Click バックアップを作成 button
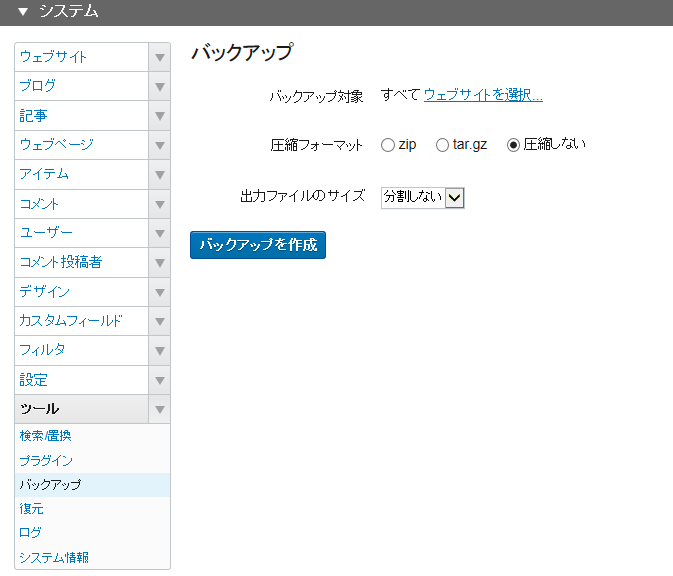This screenshot has width=673, height=576. click(258, 245)
